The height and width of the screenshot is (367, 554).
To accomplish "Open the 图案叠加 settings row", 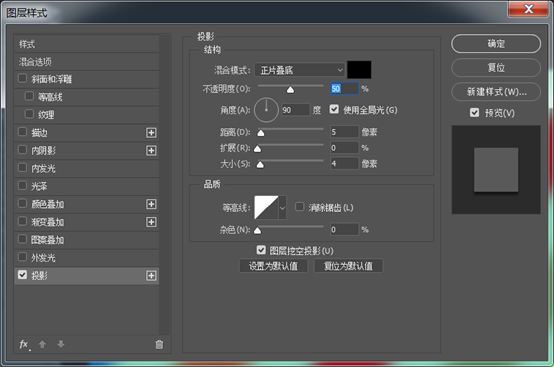I will coord(87,240).
